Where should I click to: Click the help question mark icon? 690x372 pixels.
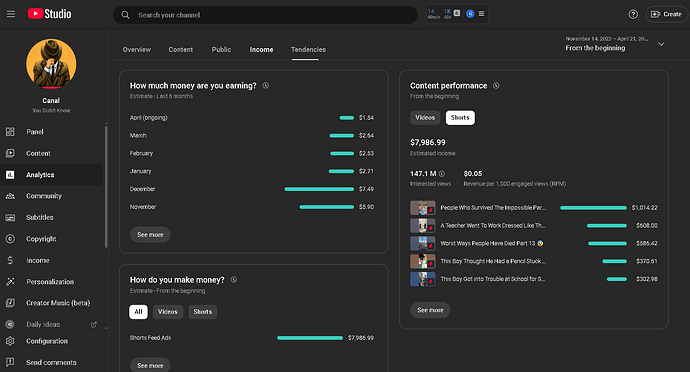coord(633,15)
